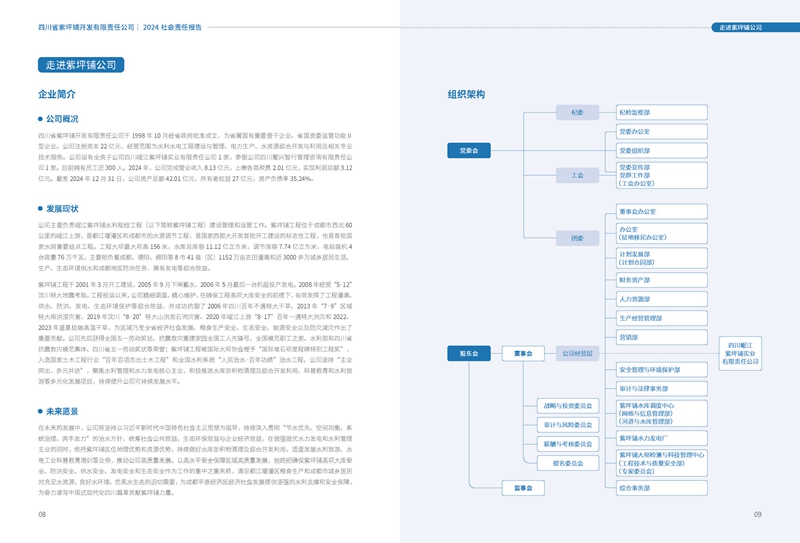Click the 走进紫坪铺公司 tab at top right
This screenshot has height=543, width=800.
click(x=748, y=27)
